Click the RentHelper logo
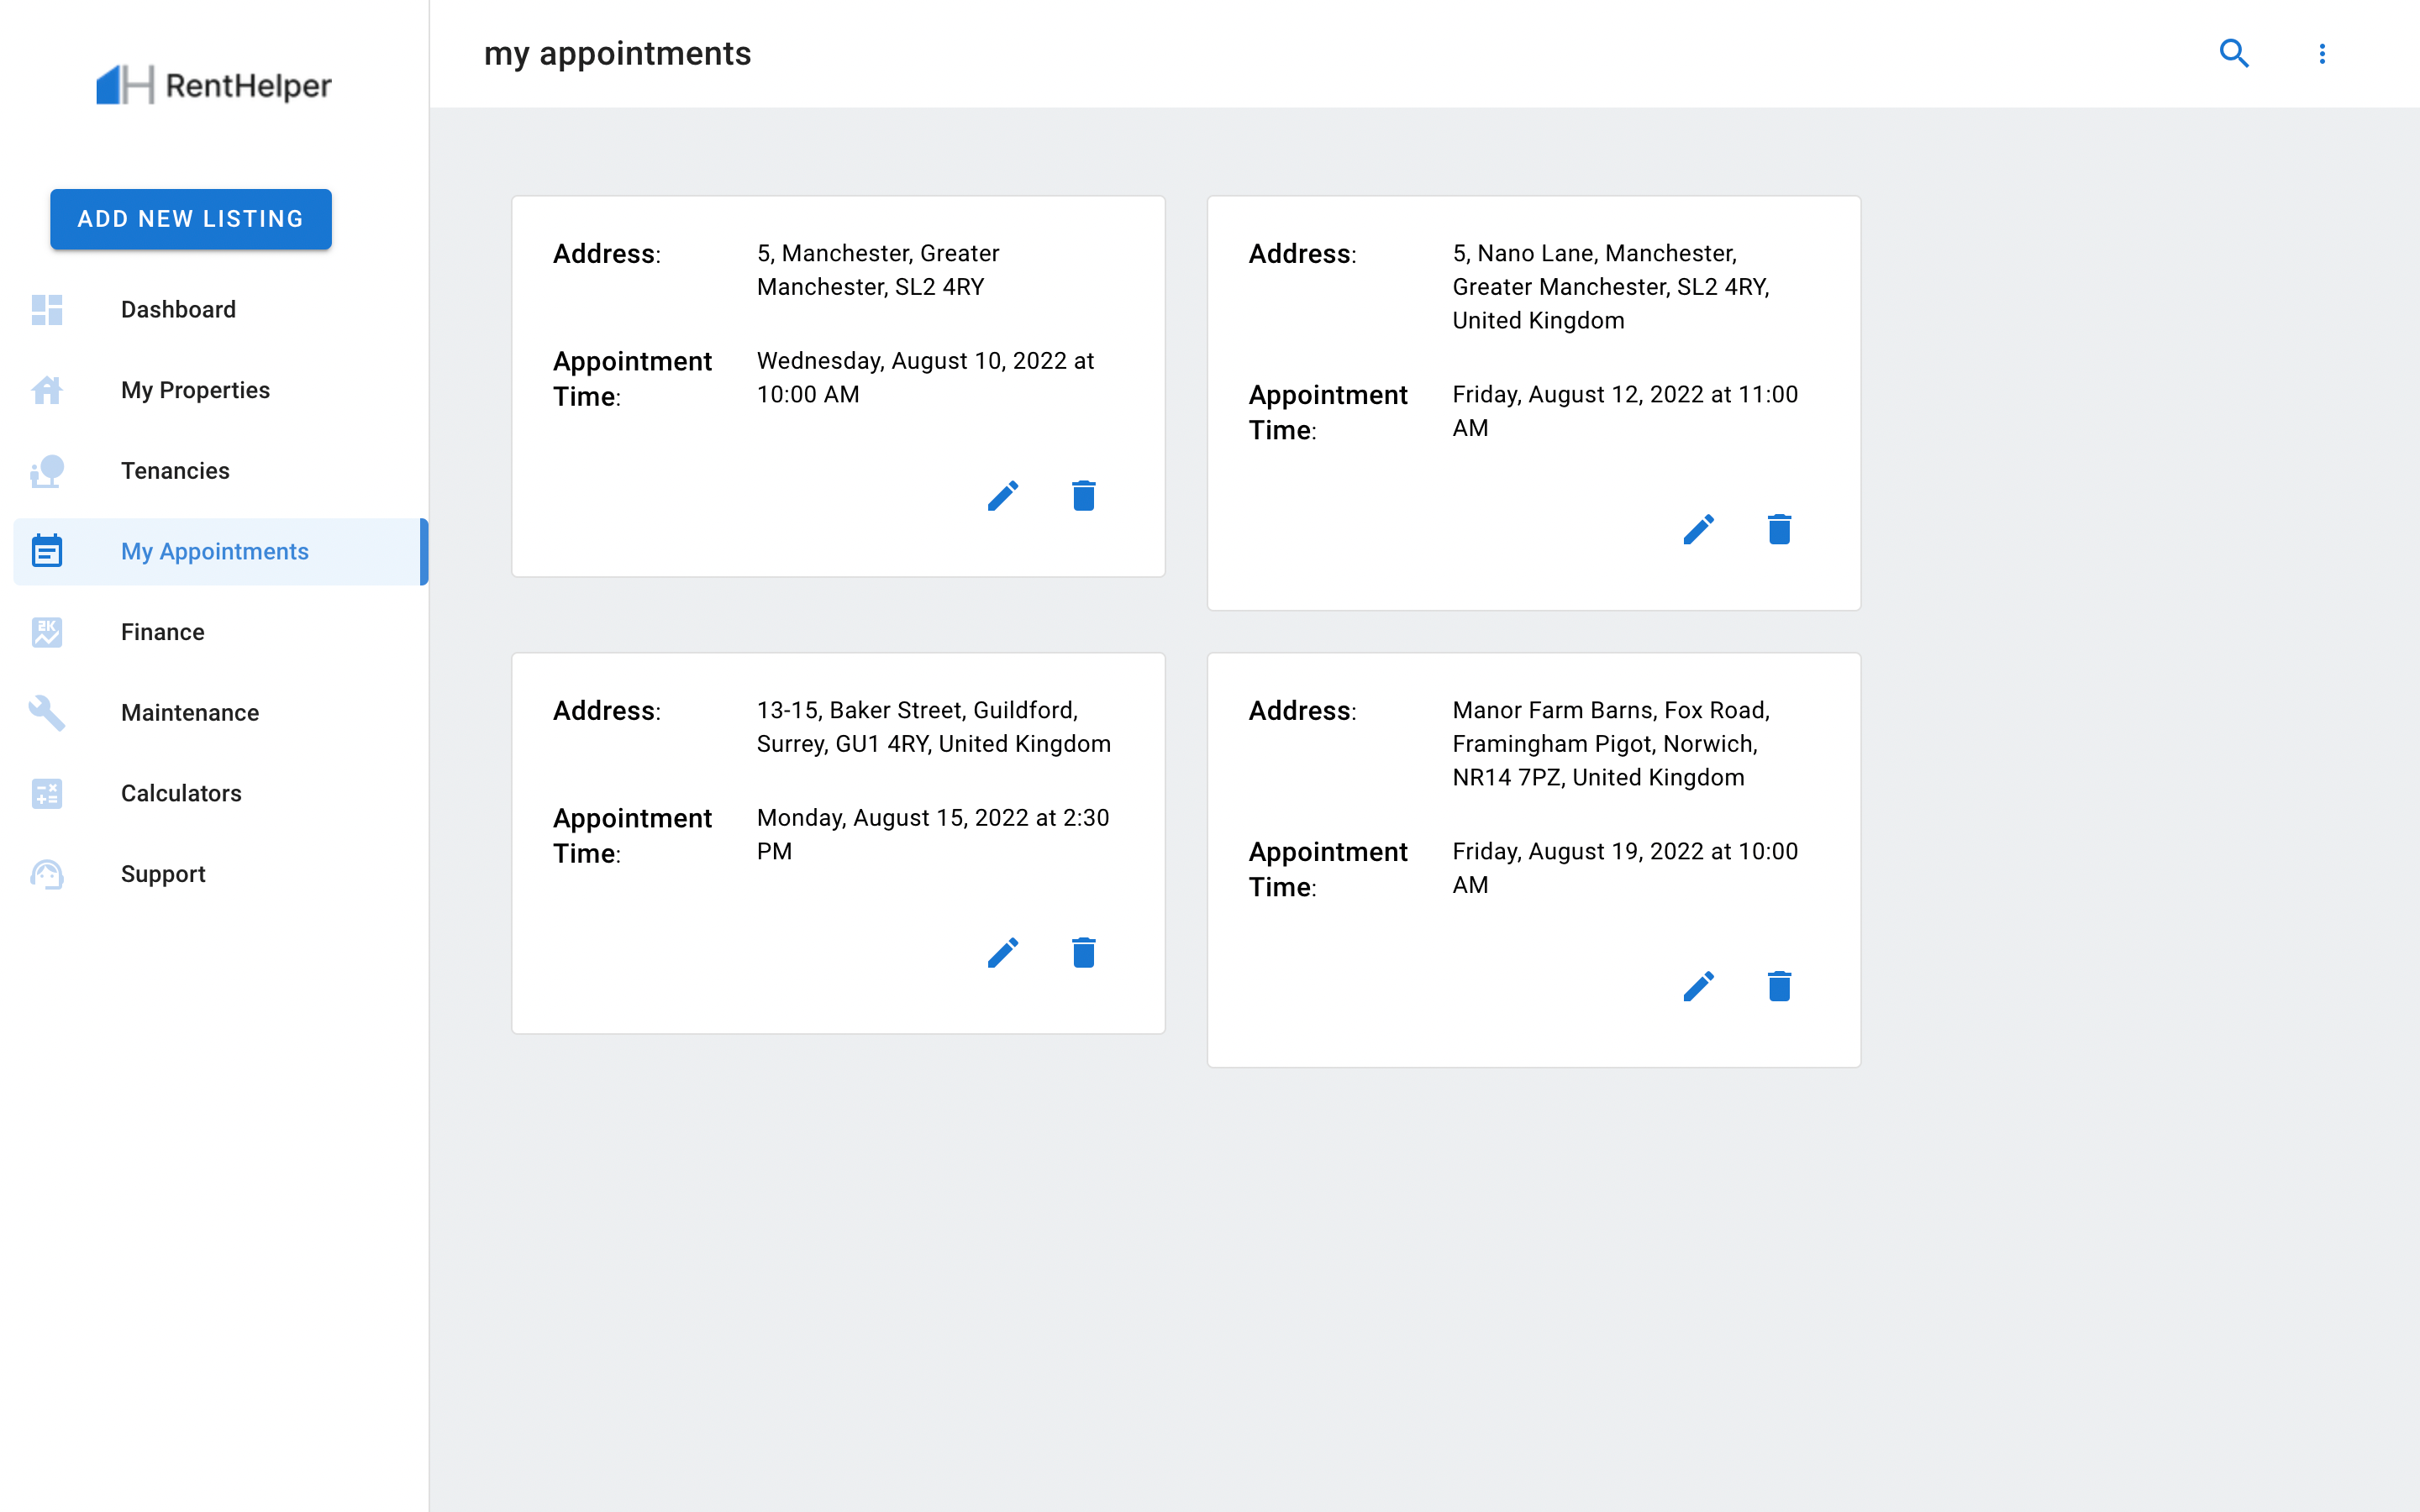 click(214, 85)
